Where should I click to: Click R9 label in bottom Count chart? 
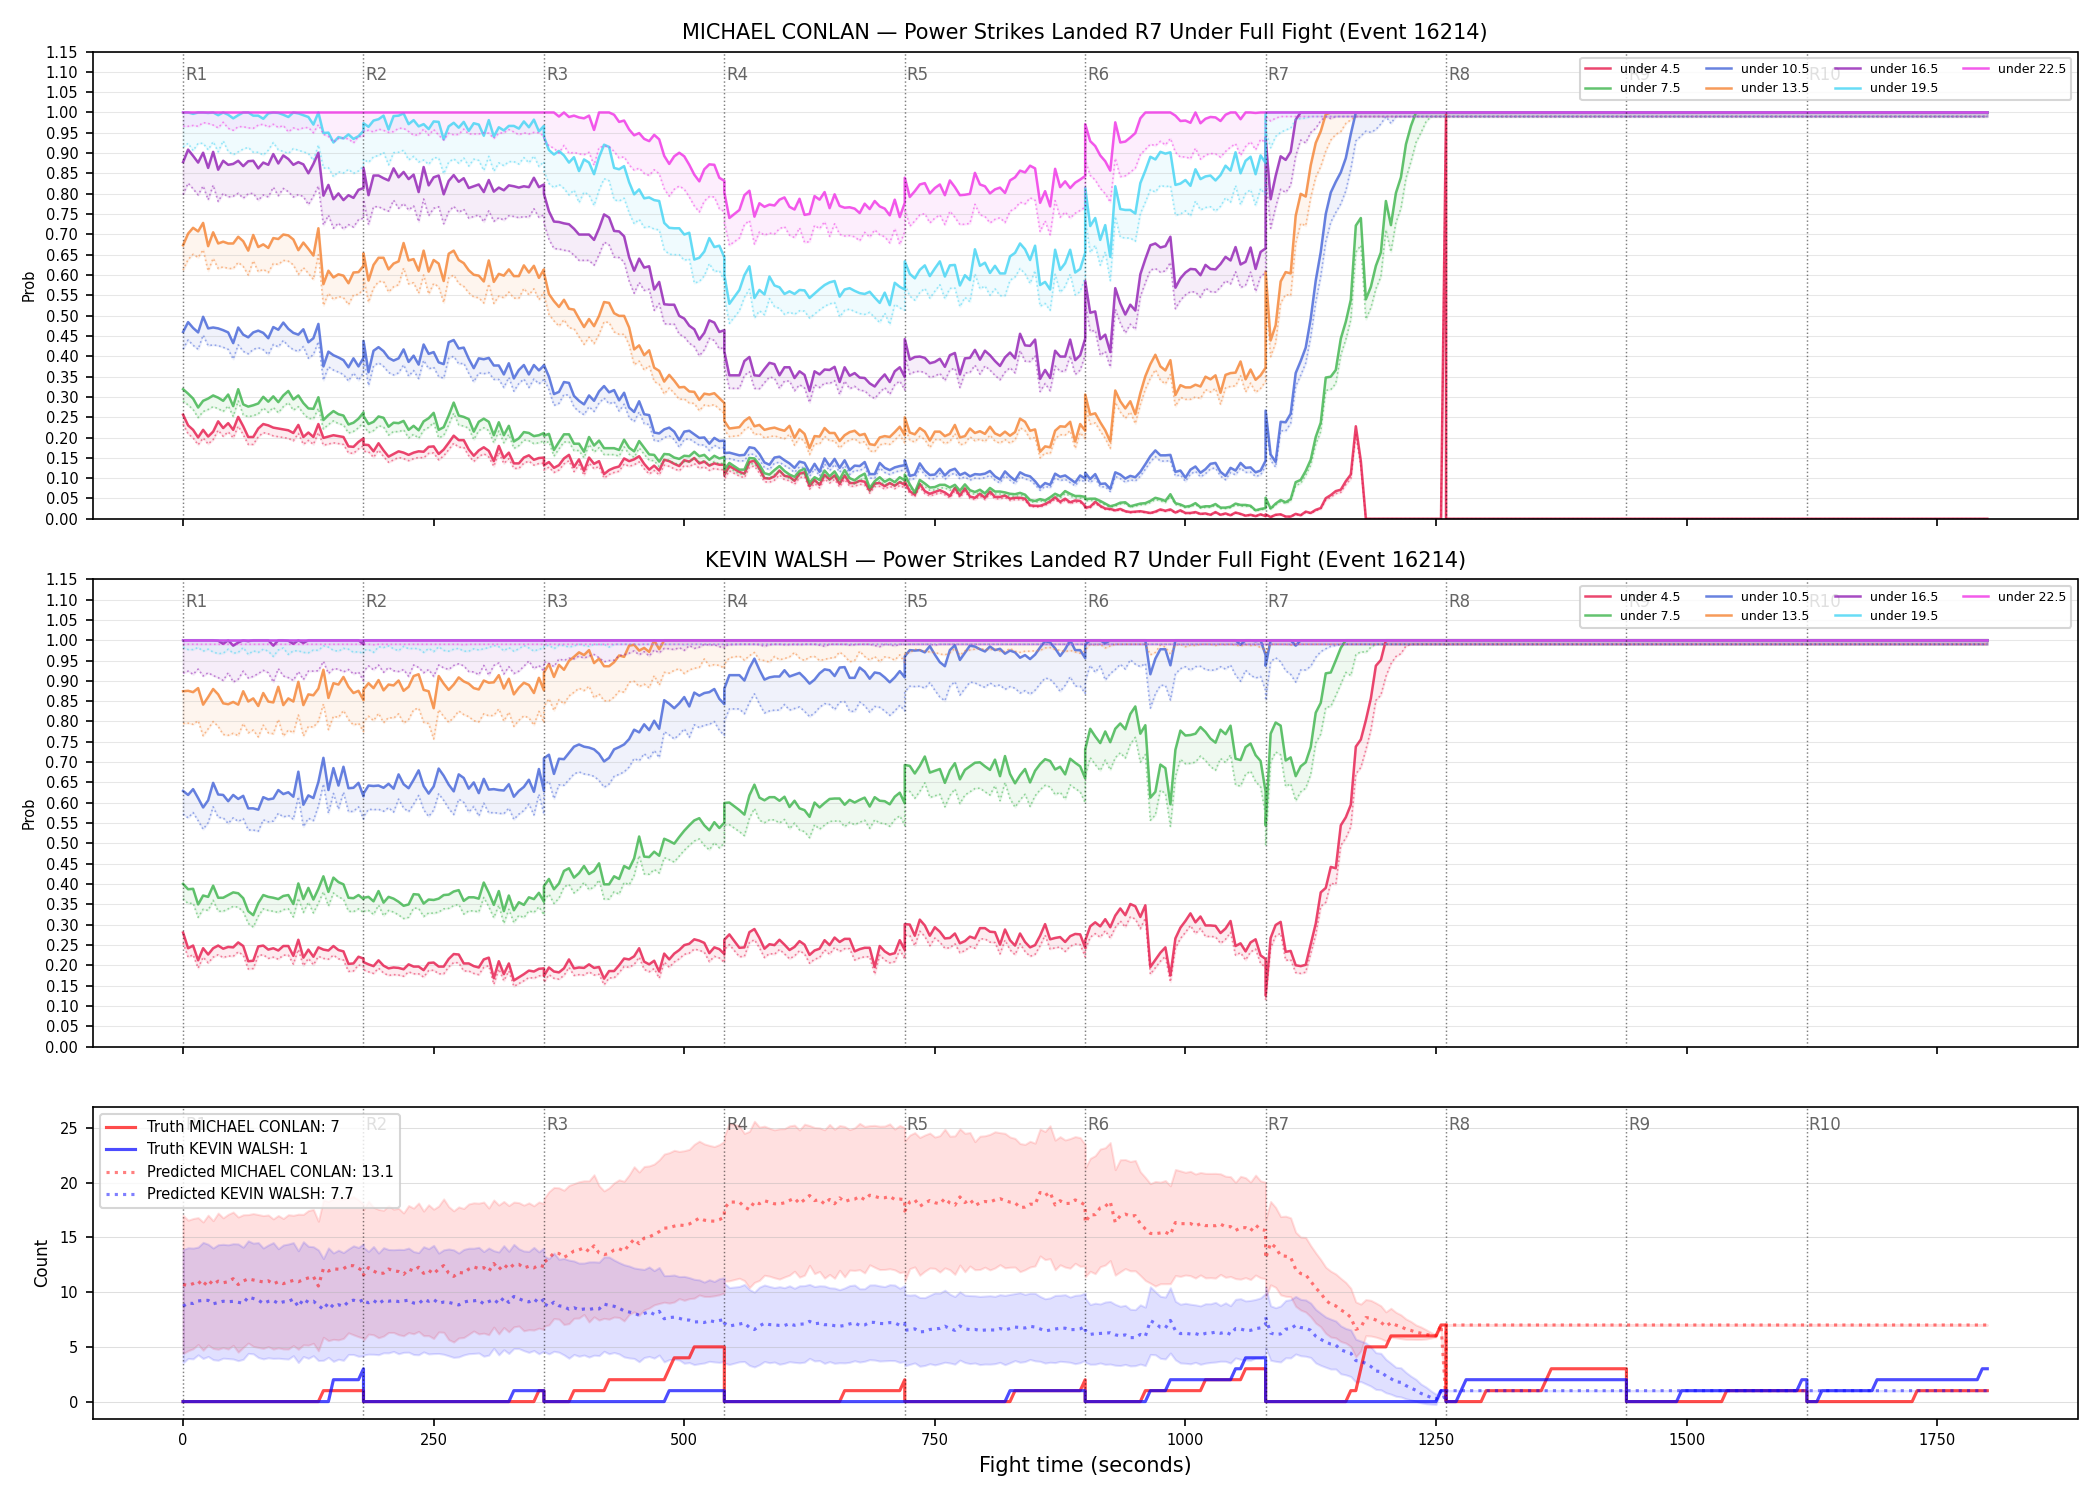(x=1639, y=1124)
